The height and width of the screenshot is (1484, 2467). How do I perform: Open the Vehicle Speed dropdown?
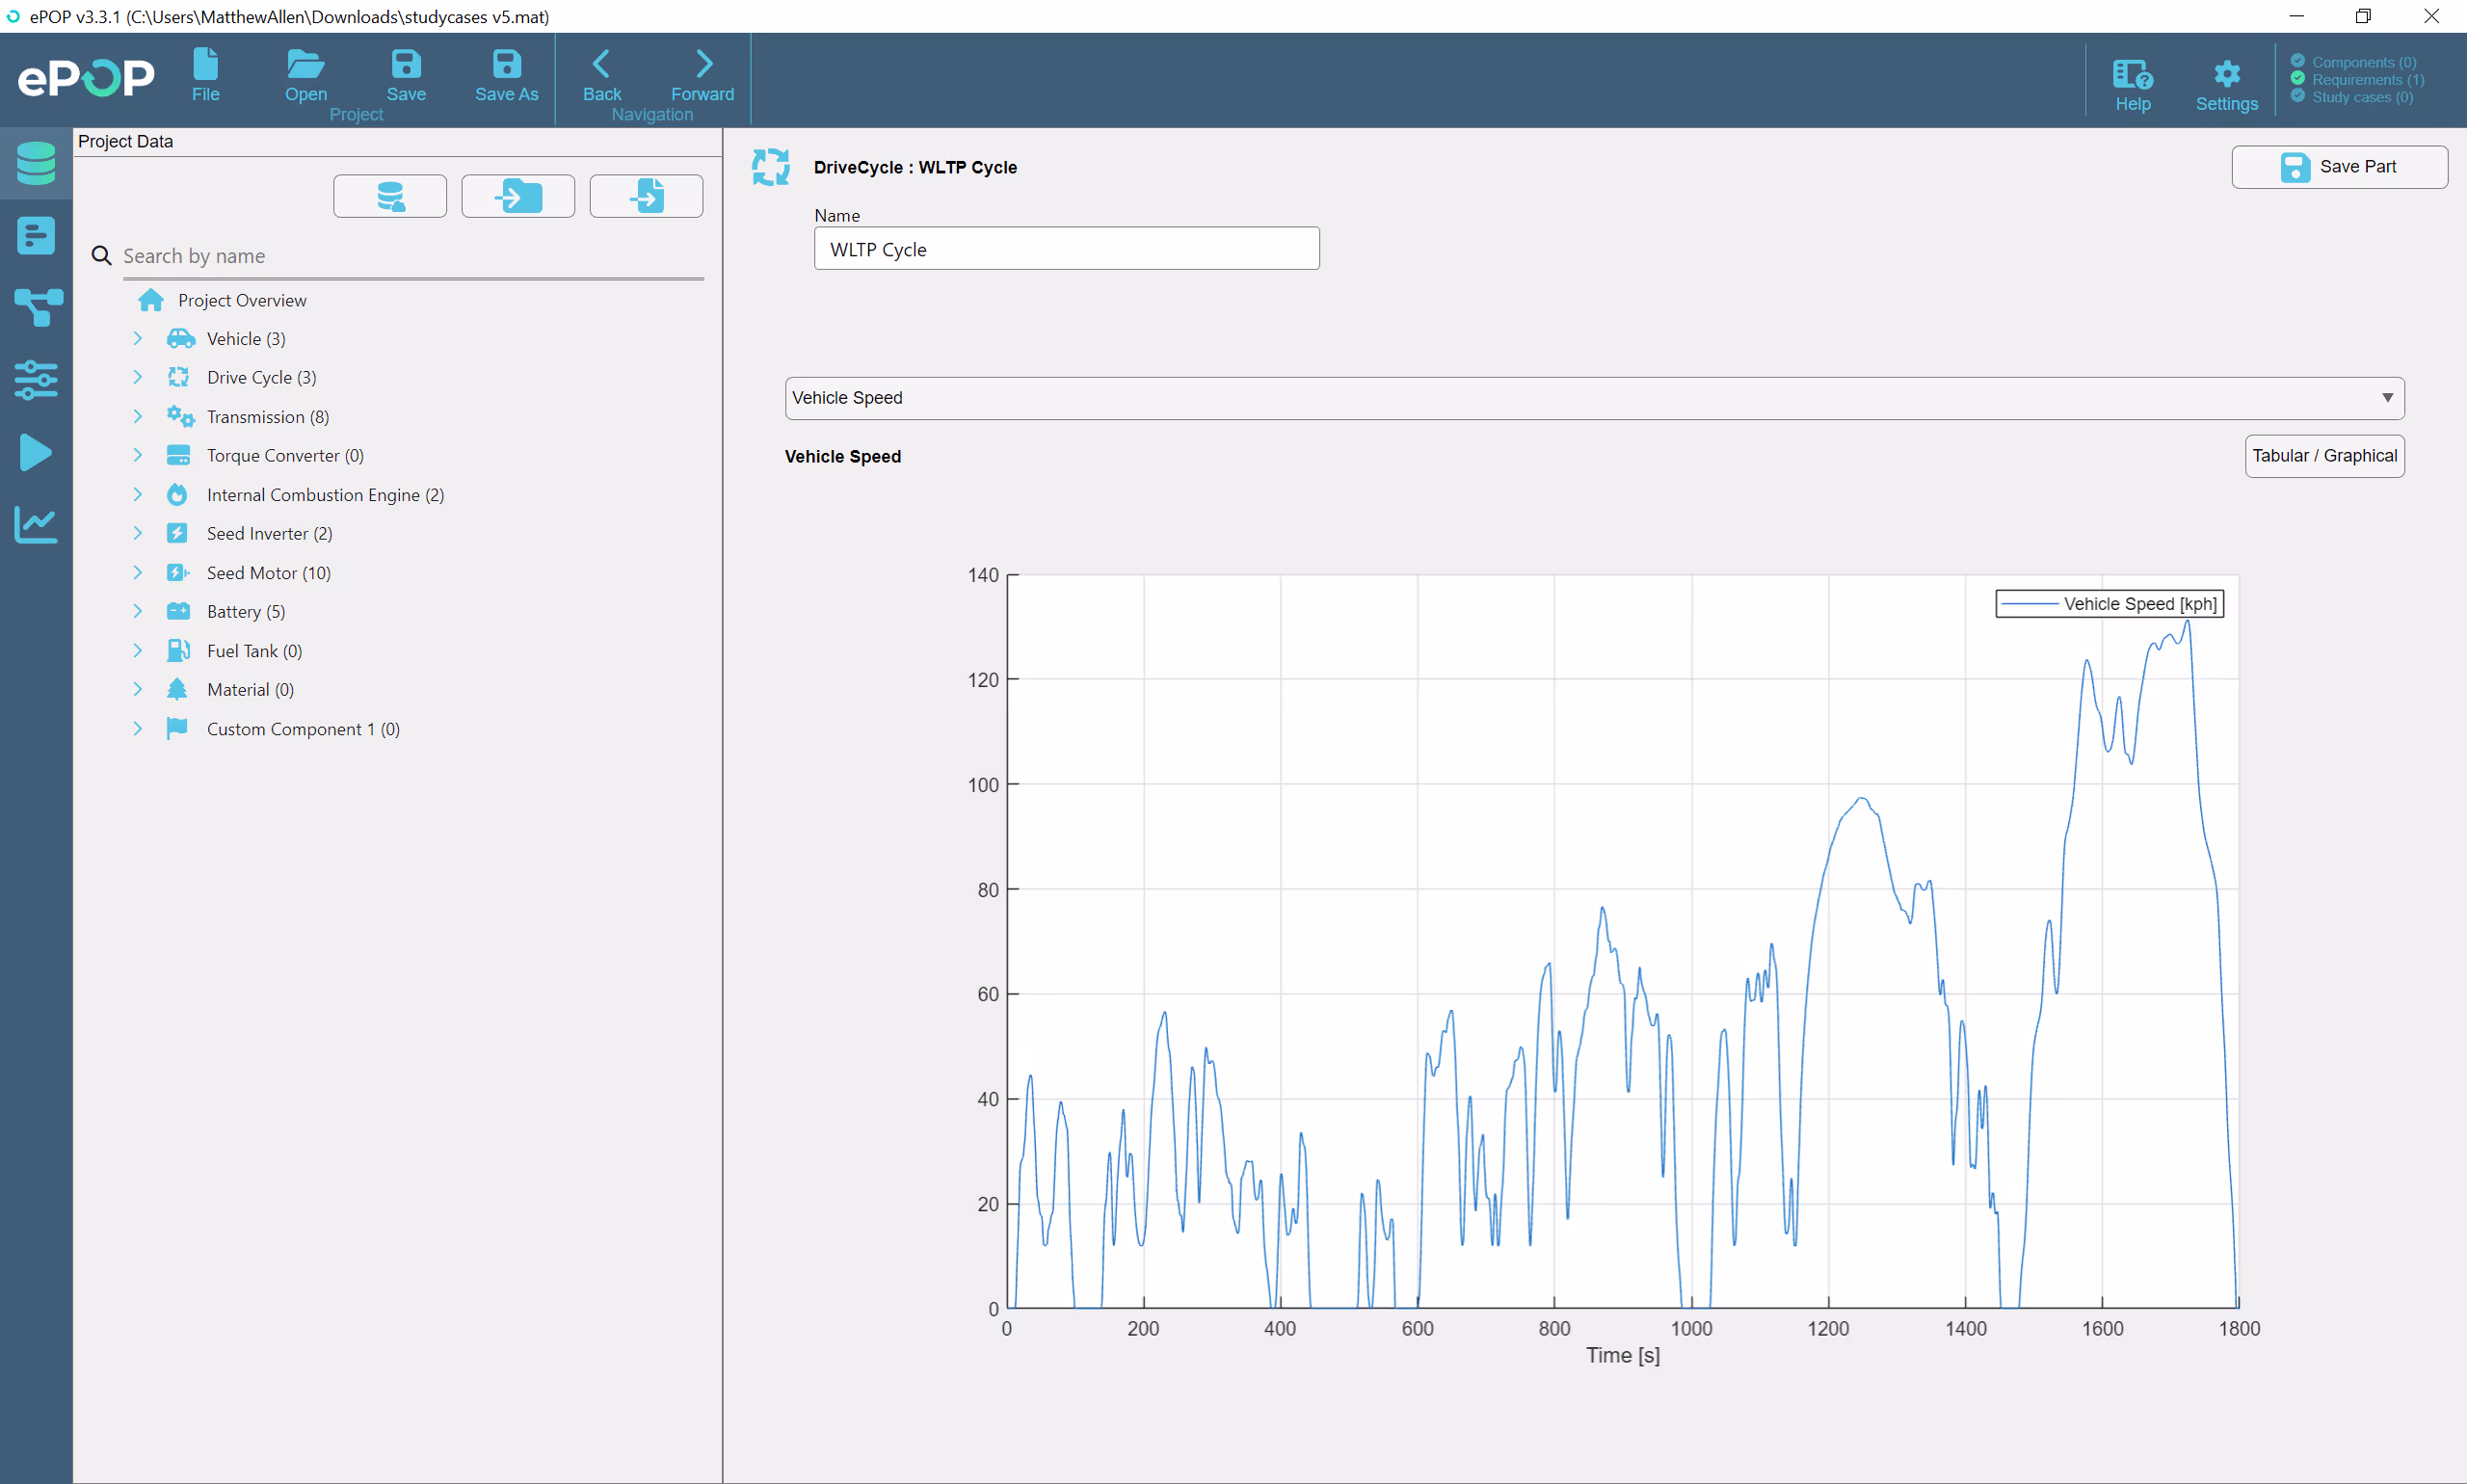pos(1593,398)
